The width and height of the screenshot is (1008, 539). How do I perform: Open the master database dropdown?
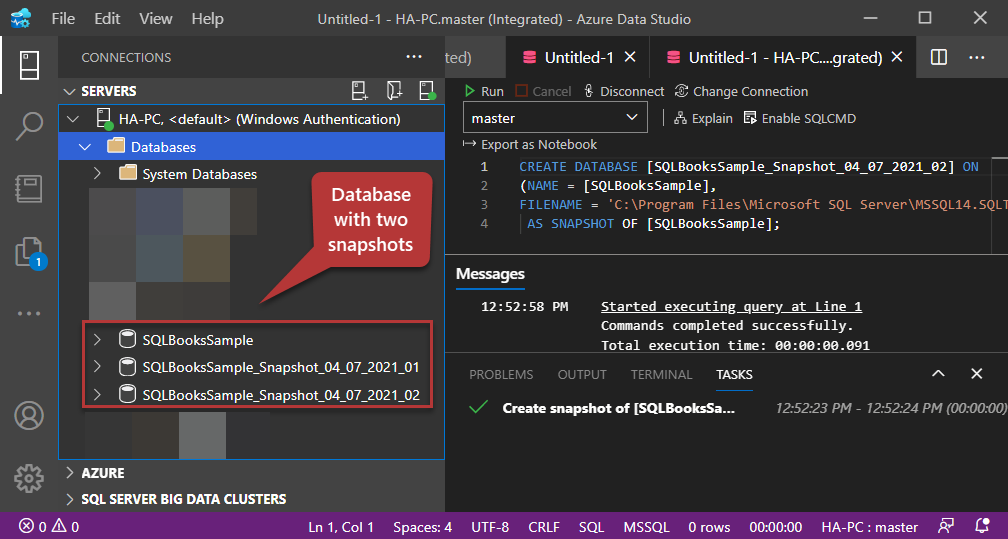(x=554, y=118)
